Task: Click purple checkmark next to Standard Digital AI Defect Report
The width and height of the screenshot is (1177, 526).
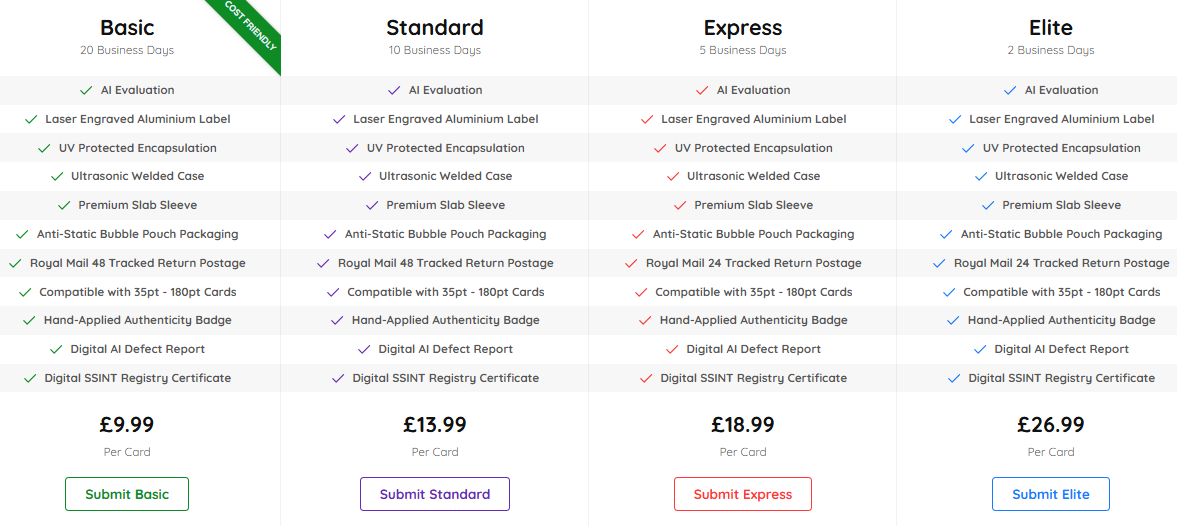Action: 364,350
